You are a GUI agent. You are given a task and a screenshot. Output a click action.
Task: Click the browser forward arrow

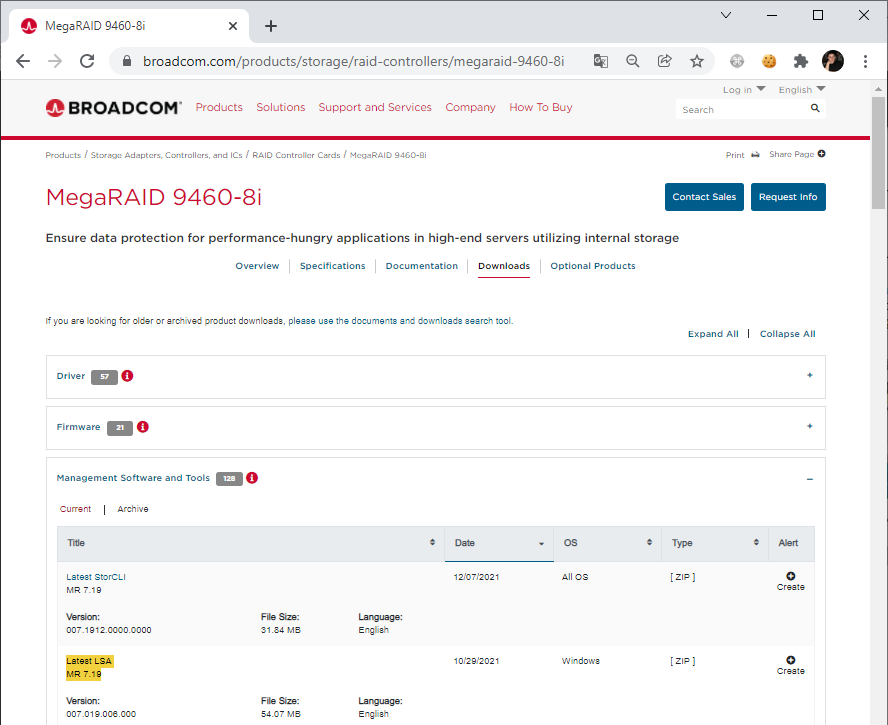click(x=55, y=61)
